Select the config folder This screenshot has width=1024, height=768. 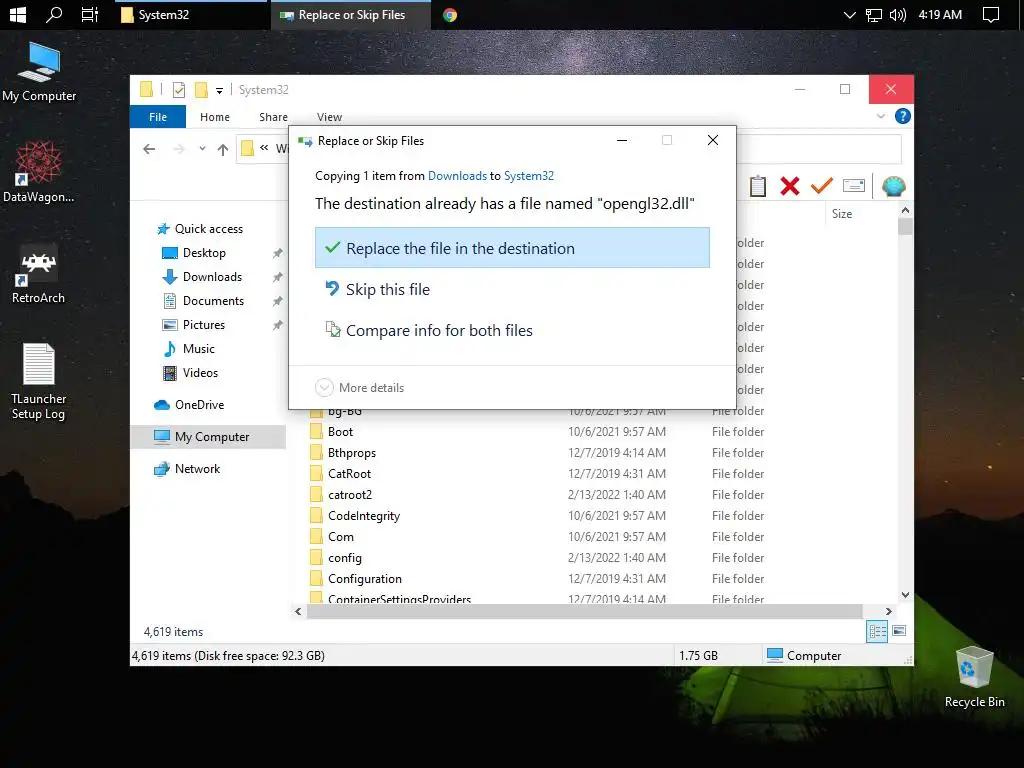click(x=345, y=558)
